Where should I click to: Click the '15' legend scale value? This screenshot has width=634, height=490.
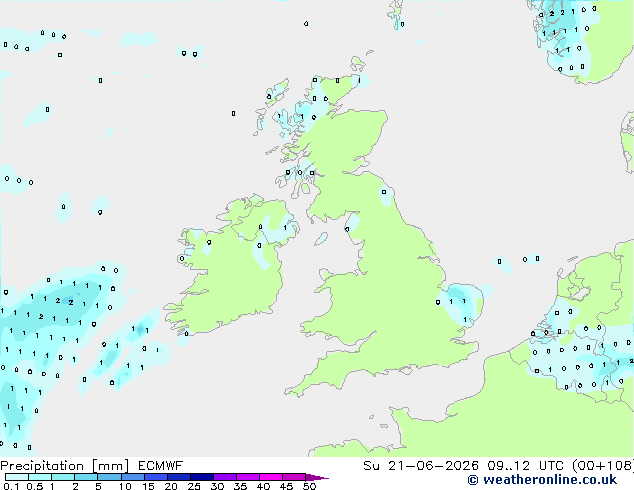tap(148, 486)
